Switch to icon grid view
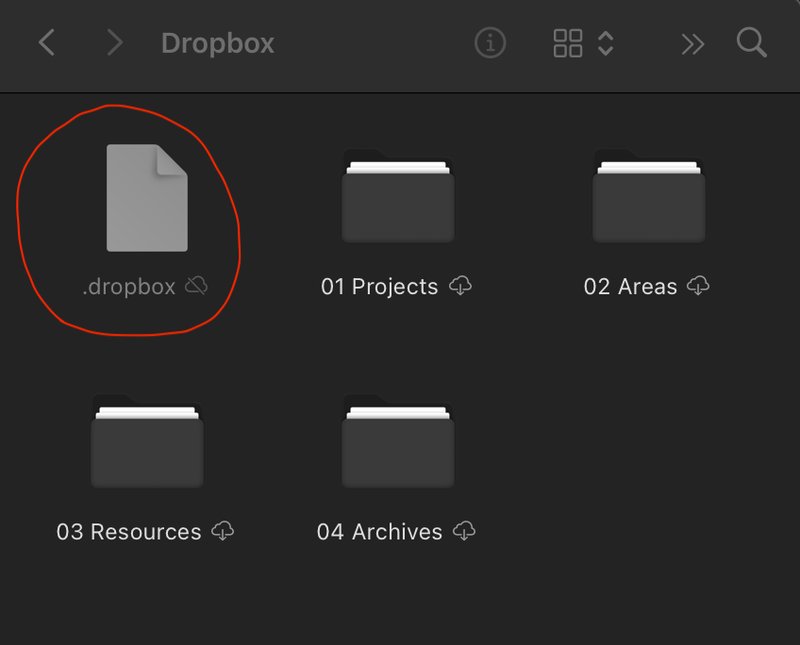 pyautogui.click(x=567, y=43)
